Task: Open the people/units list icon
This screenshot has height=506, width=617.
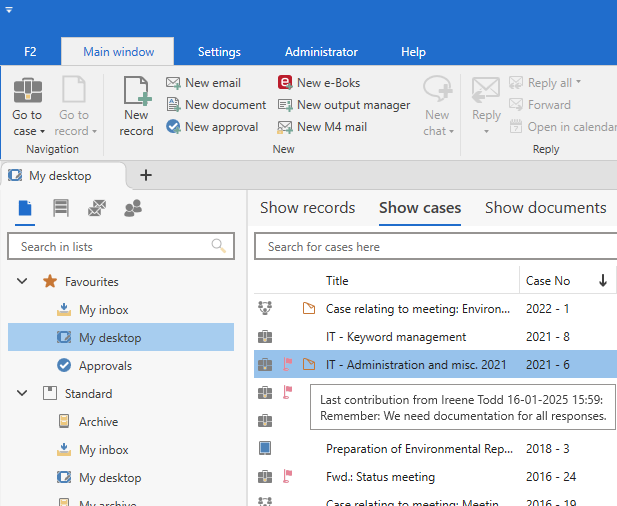Action: [x=132, y=208]
